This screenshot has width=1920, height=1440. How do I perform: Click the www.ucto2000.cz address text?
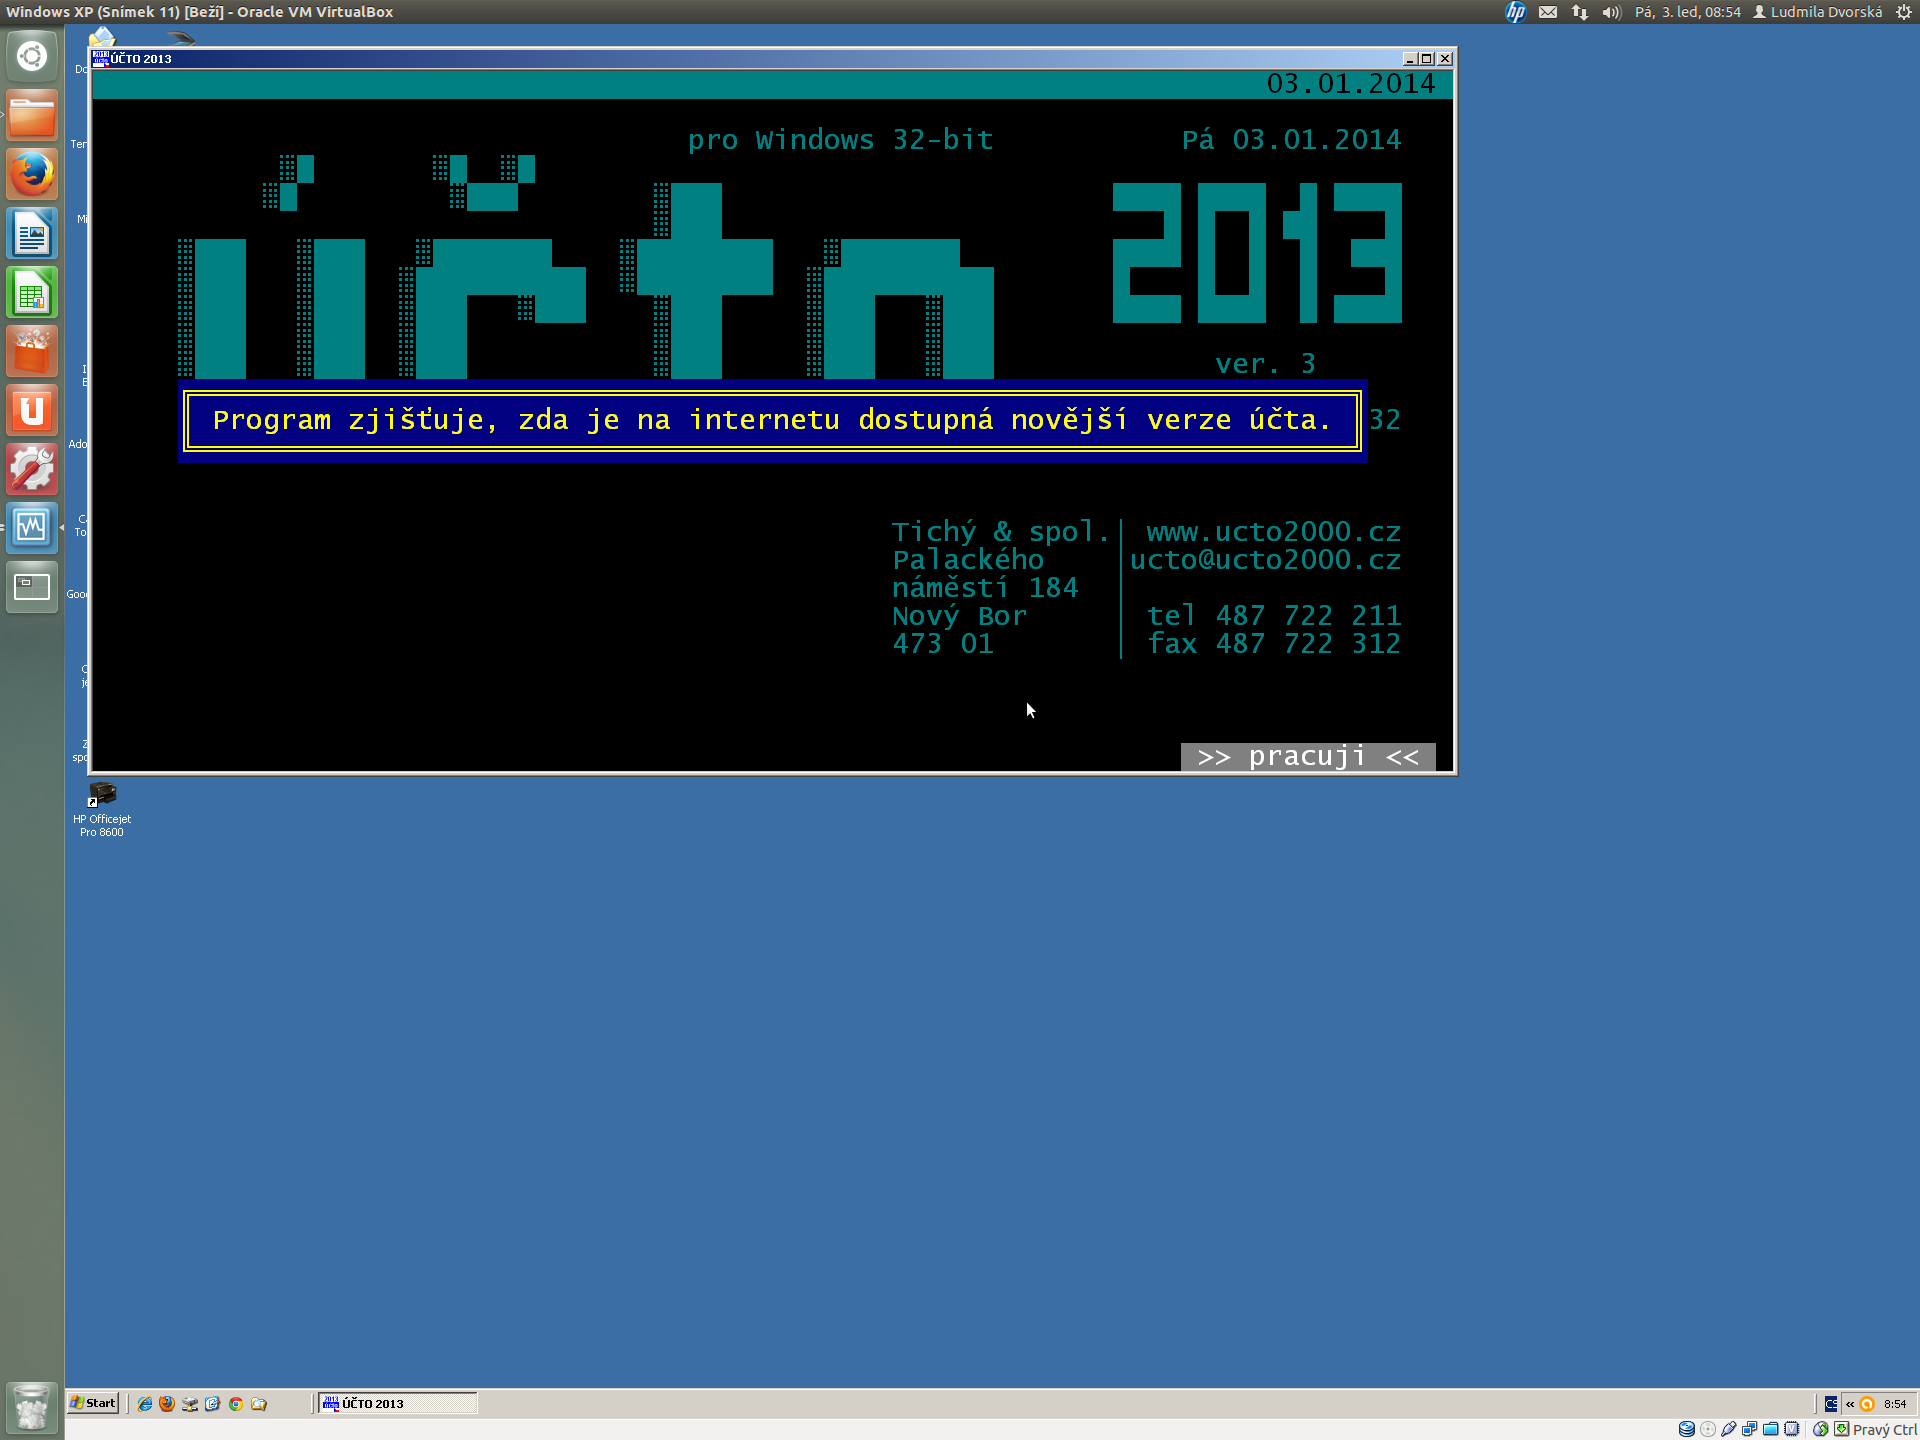coord(1273,532)
